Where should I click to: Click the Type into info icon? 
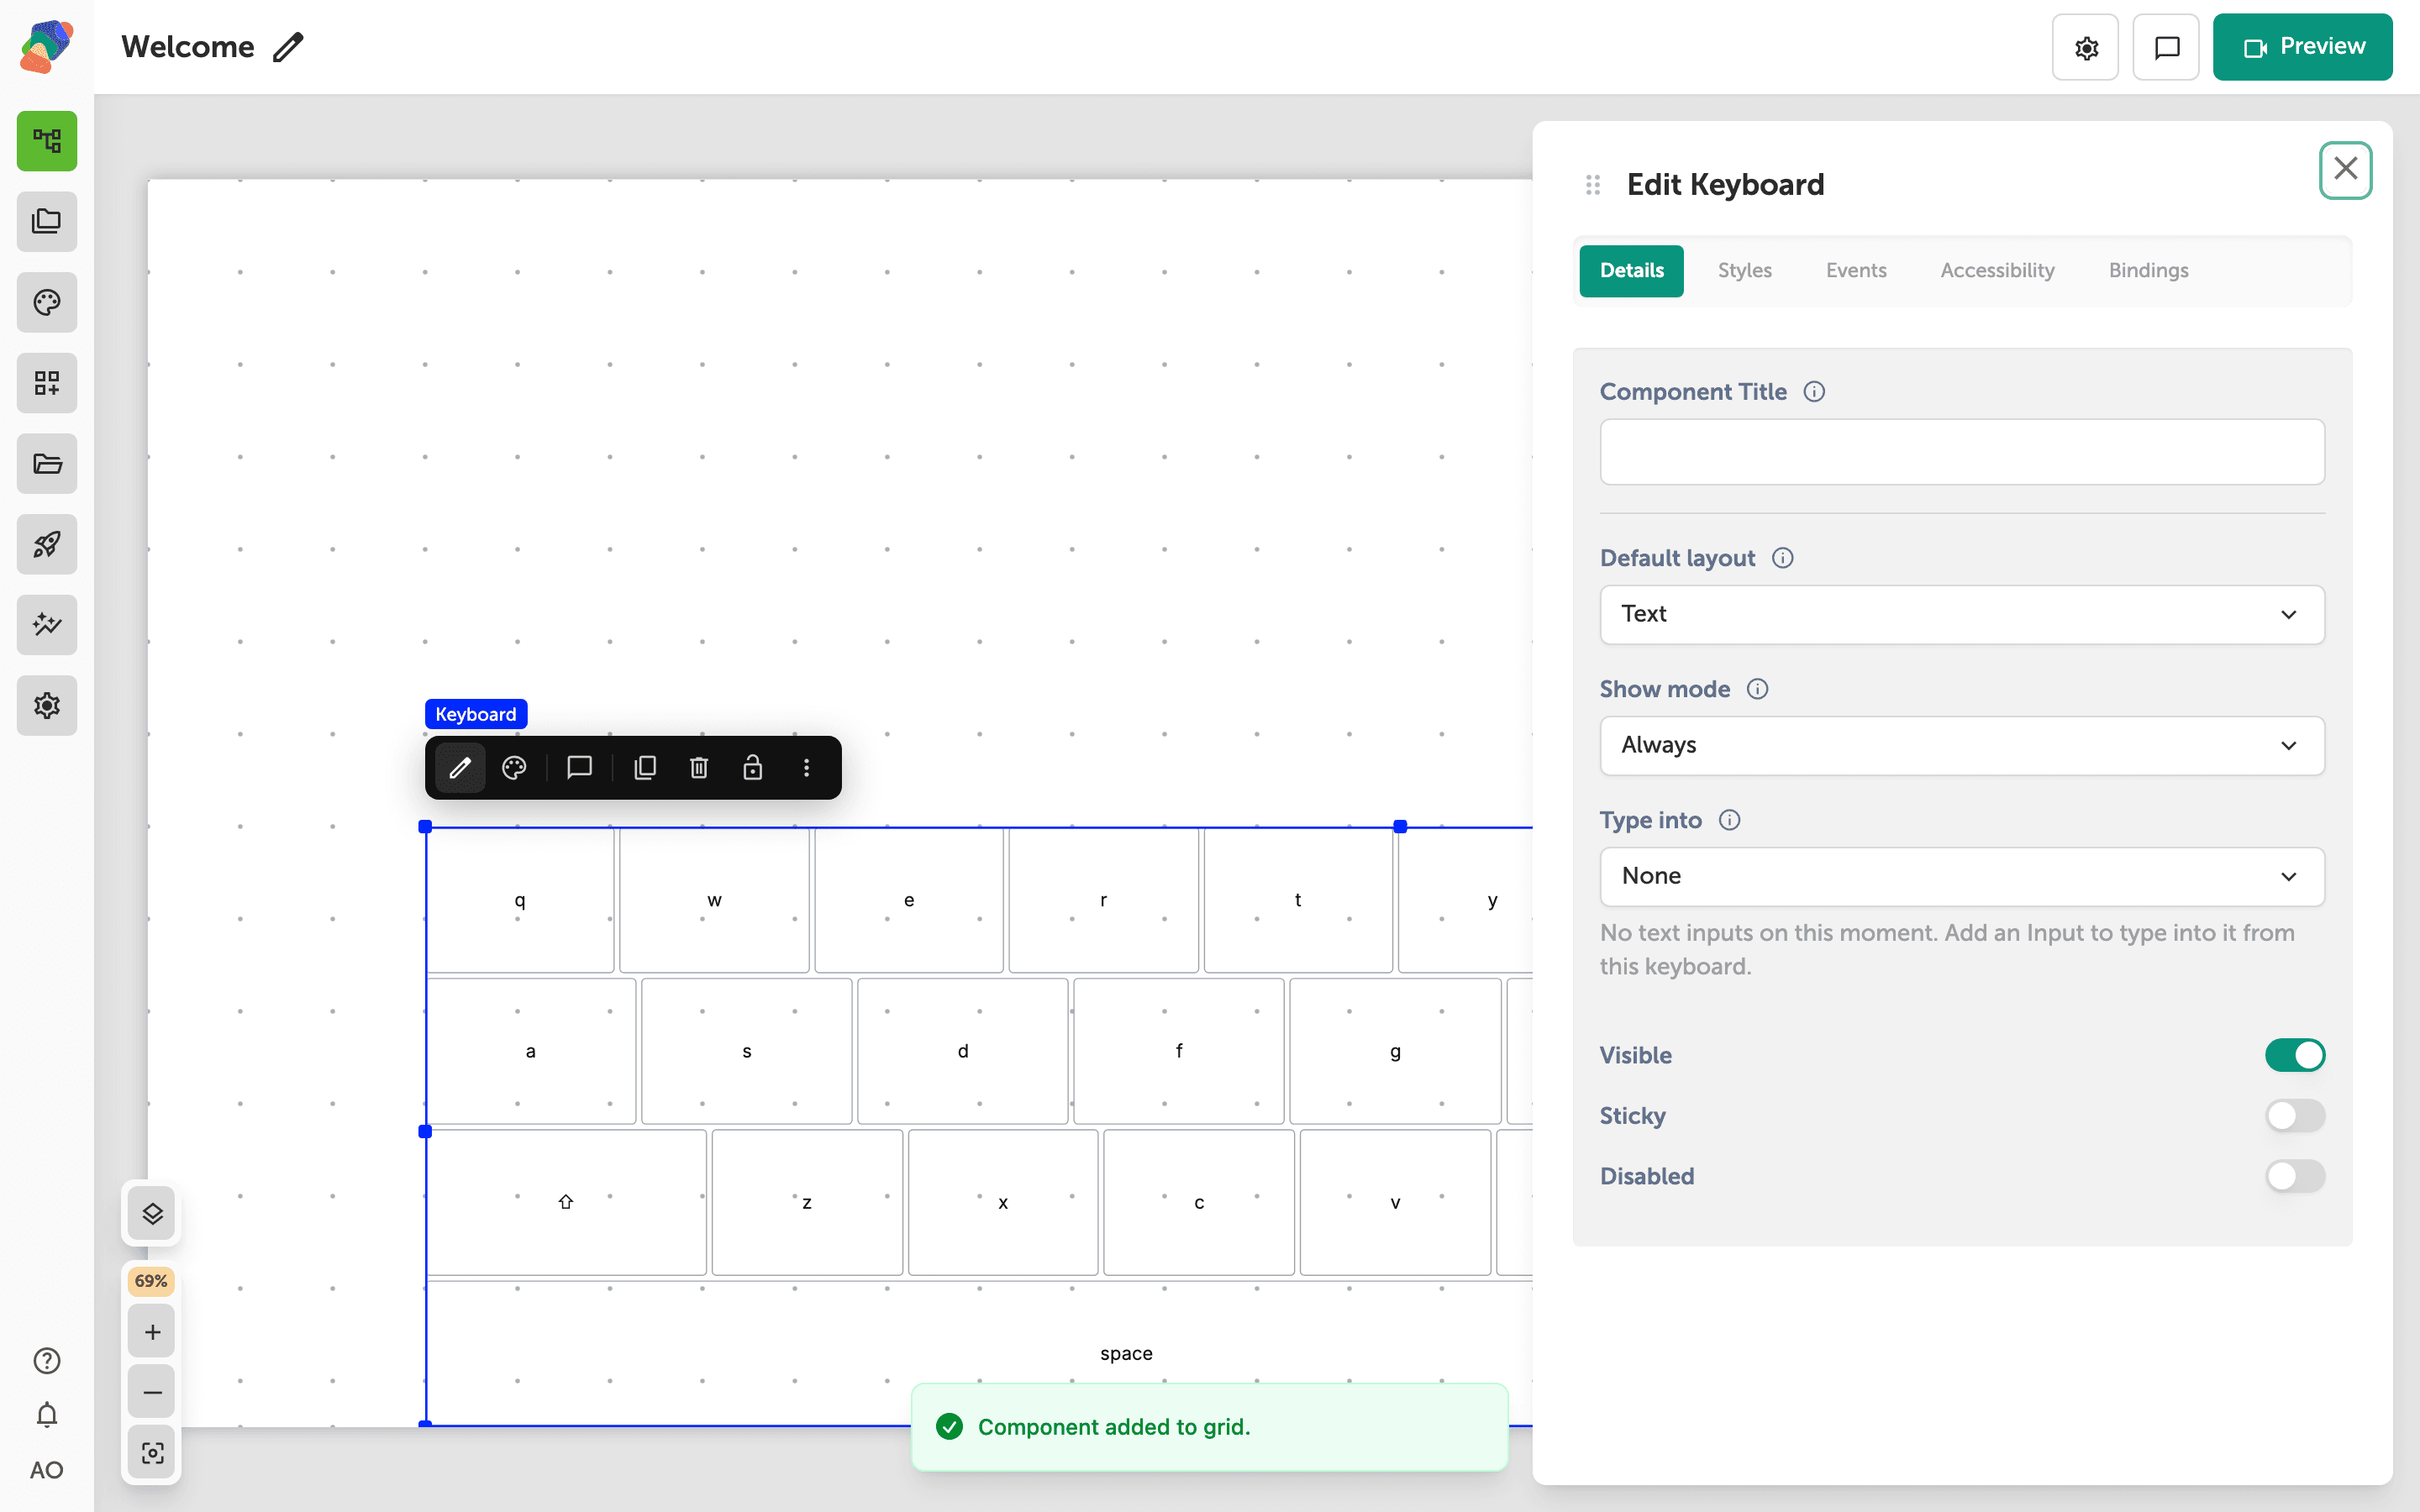coord(1729,820)
